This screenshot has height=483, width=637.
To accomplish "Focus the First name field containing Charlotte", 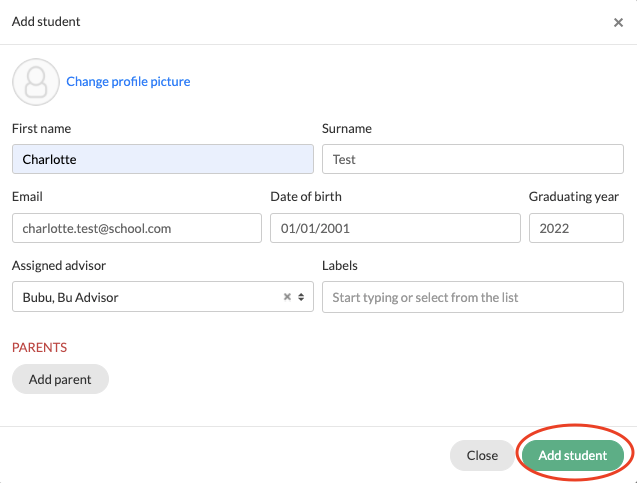I will [x=162, y=159].
